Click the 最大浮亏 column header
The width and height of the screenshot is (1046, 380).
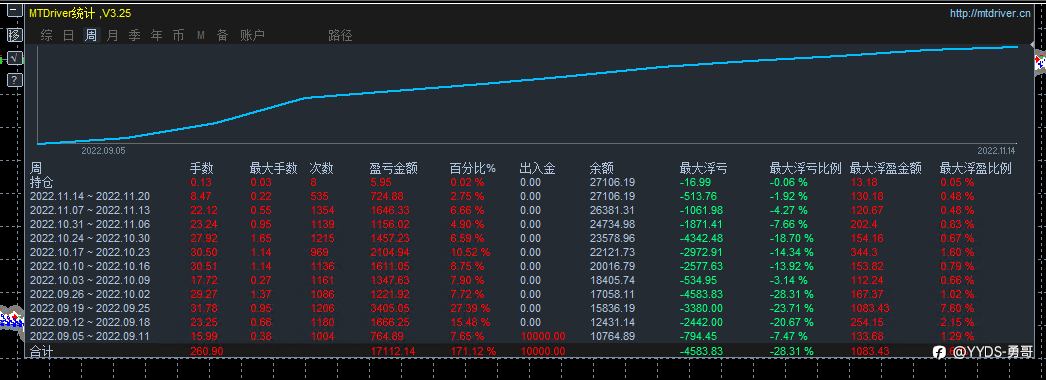click(x=703, y=169)
